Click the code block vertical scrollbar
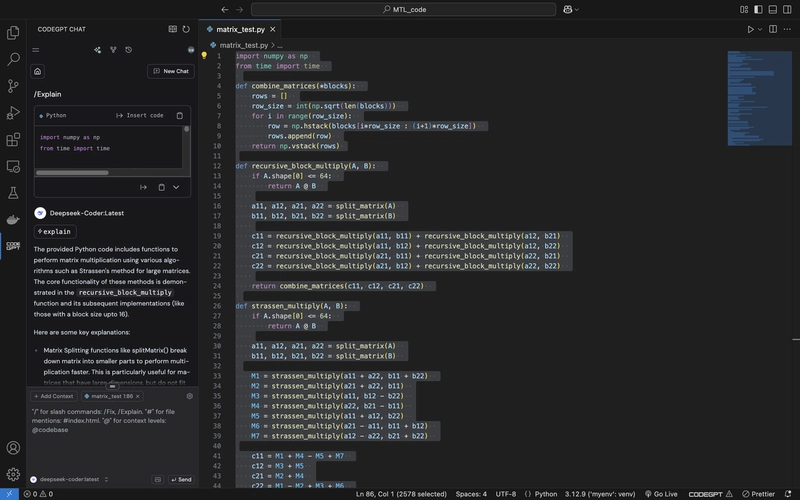 (187, 129)
